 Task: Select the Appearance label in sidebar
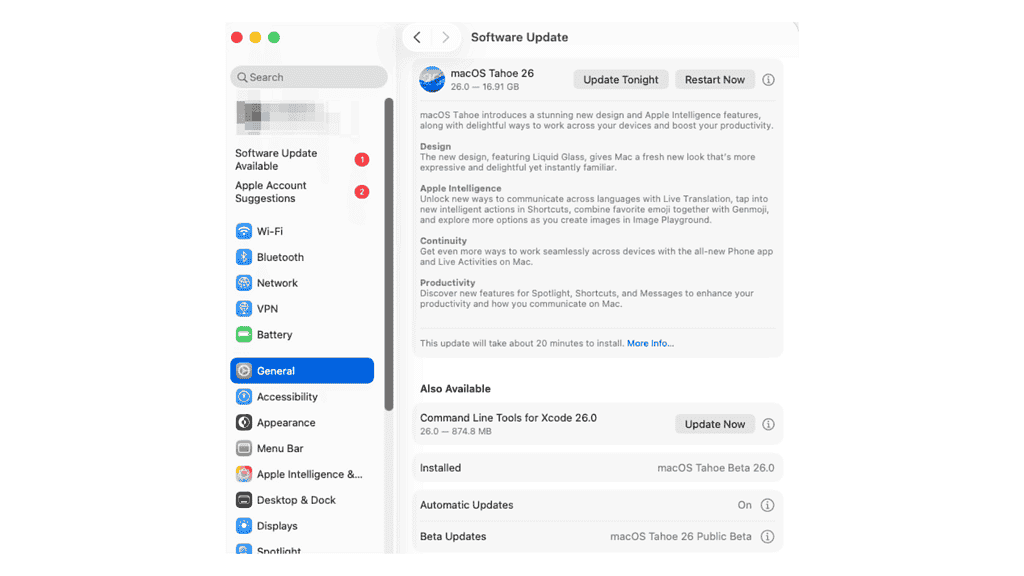(x=285, y=423)
